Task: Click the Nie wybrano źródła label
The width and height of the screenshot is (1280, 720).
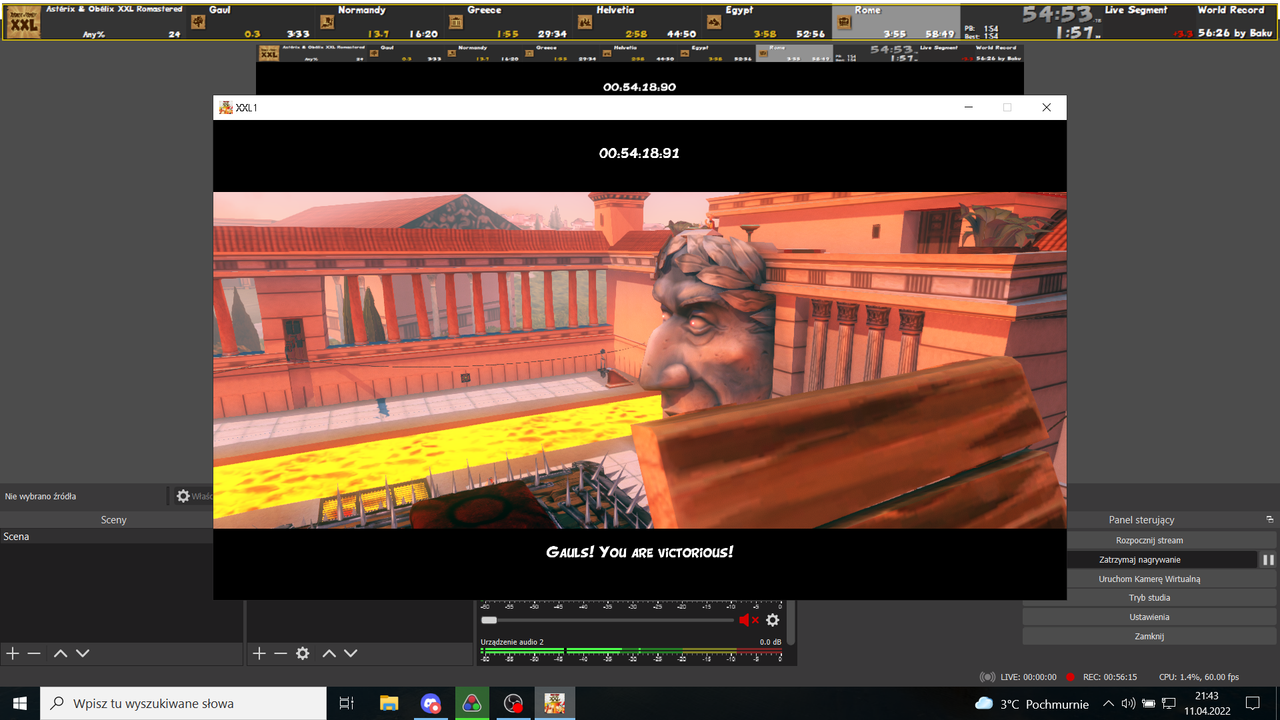Action: pos(40,496)
